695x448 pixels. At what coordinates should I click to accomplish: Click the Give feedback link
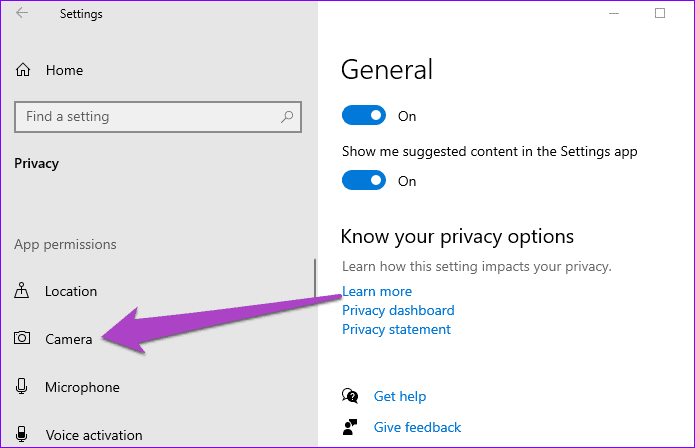[x=417, y=427]
